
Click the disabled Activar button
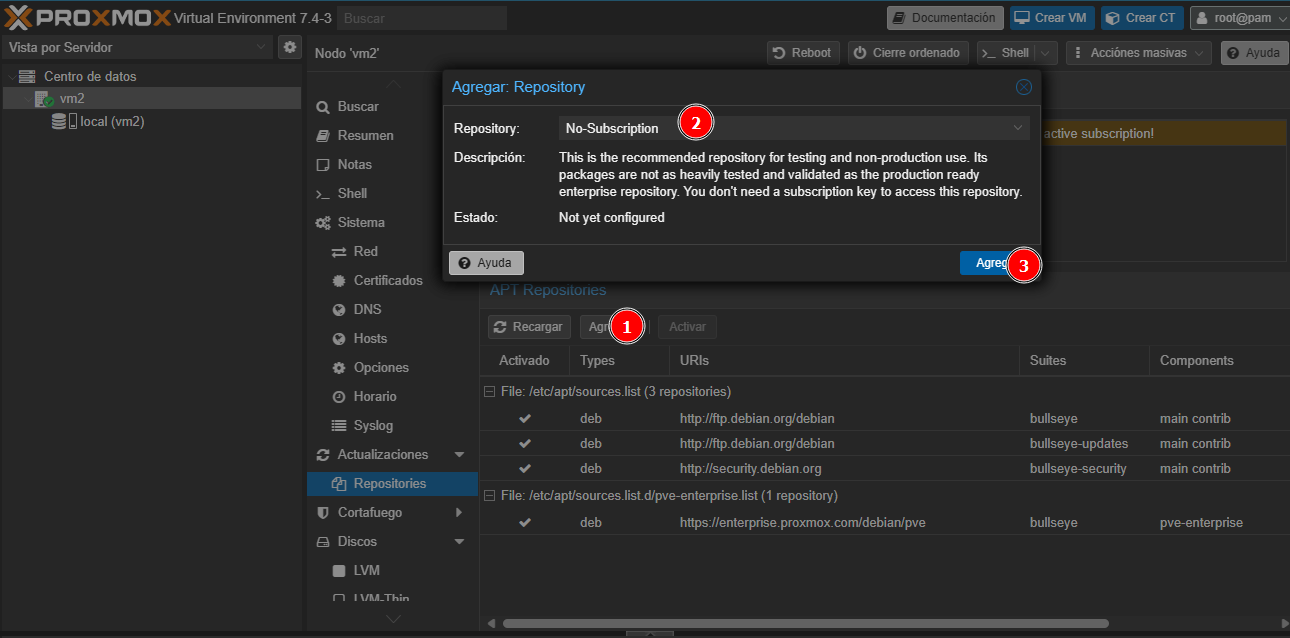687,327
